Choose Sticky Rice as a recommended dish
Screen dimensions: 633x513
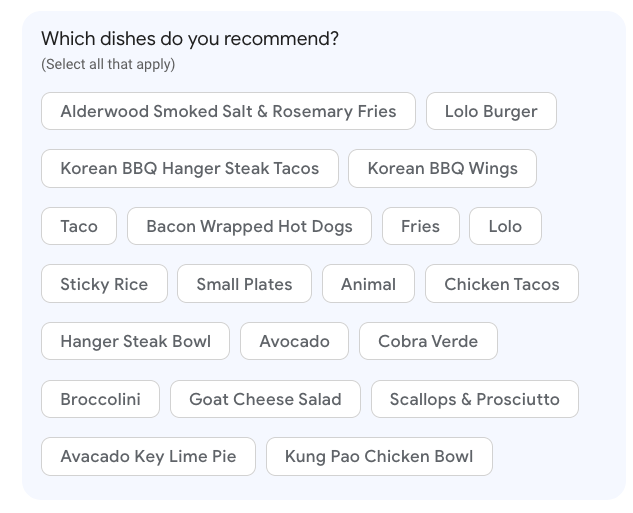[x=104, y=284]
